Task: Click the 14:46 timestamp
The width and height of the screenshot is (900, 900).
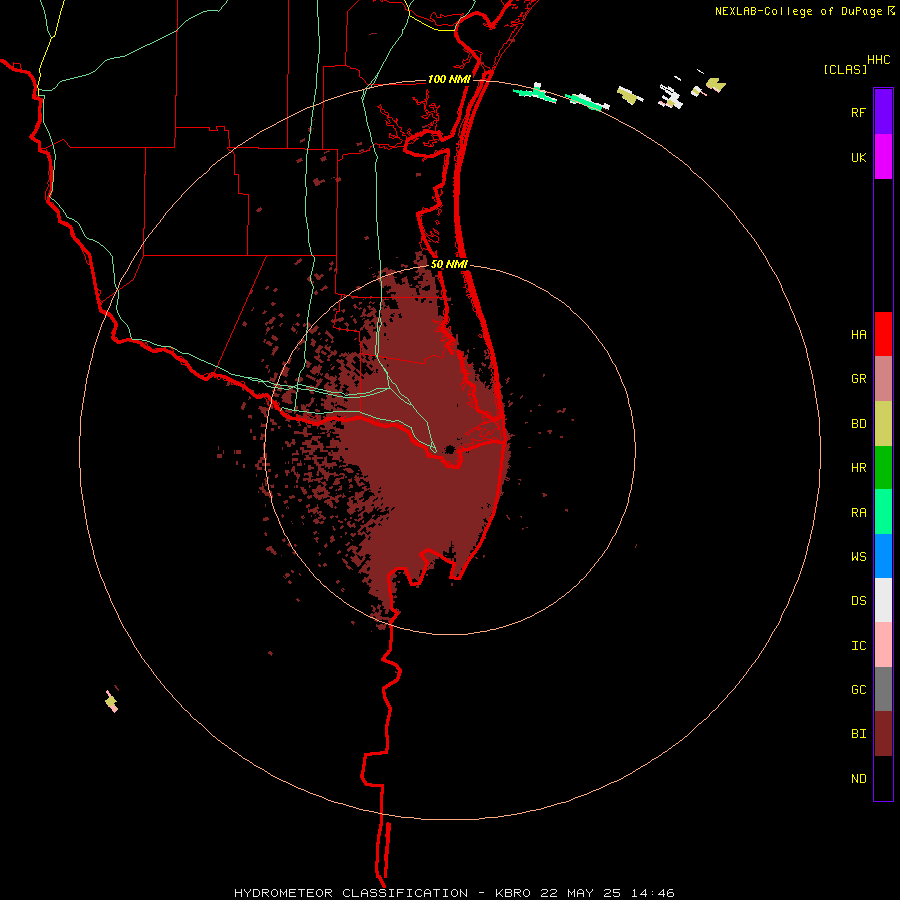Action: [x=651, y=893]
